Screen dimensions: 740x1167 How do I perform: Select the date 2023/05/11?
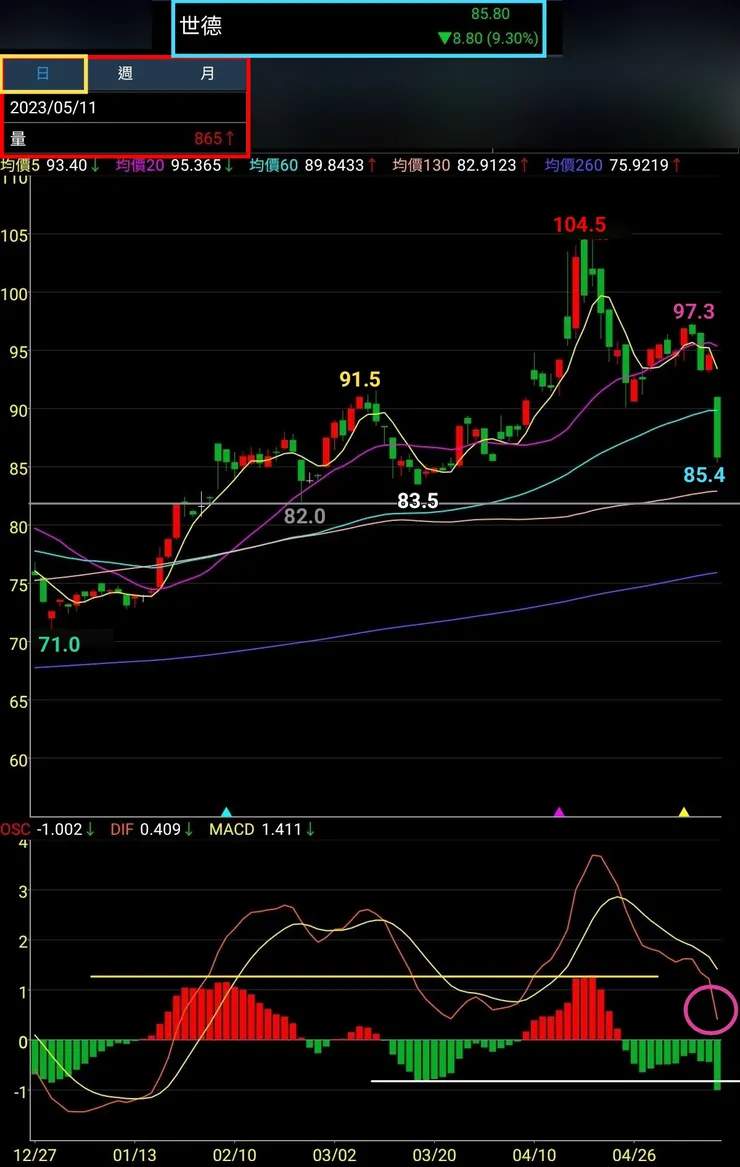coord(53,107)
